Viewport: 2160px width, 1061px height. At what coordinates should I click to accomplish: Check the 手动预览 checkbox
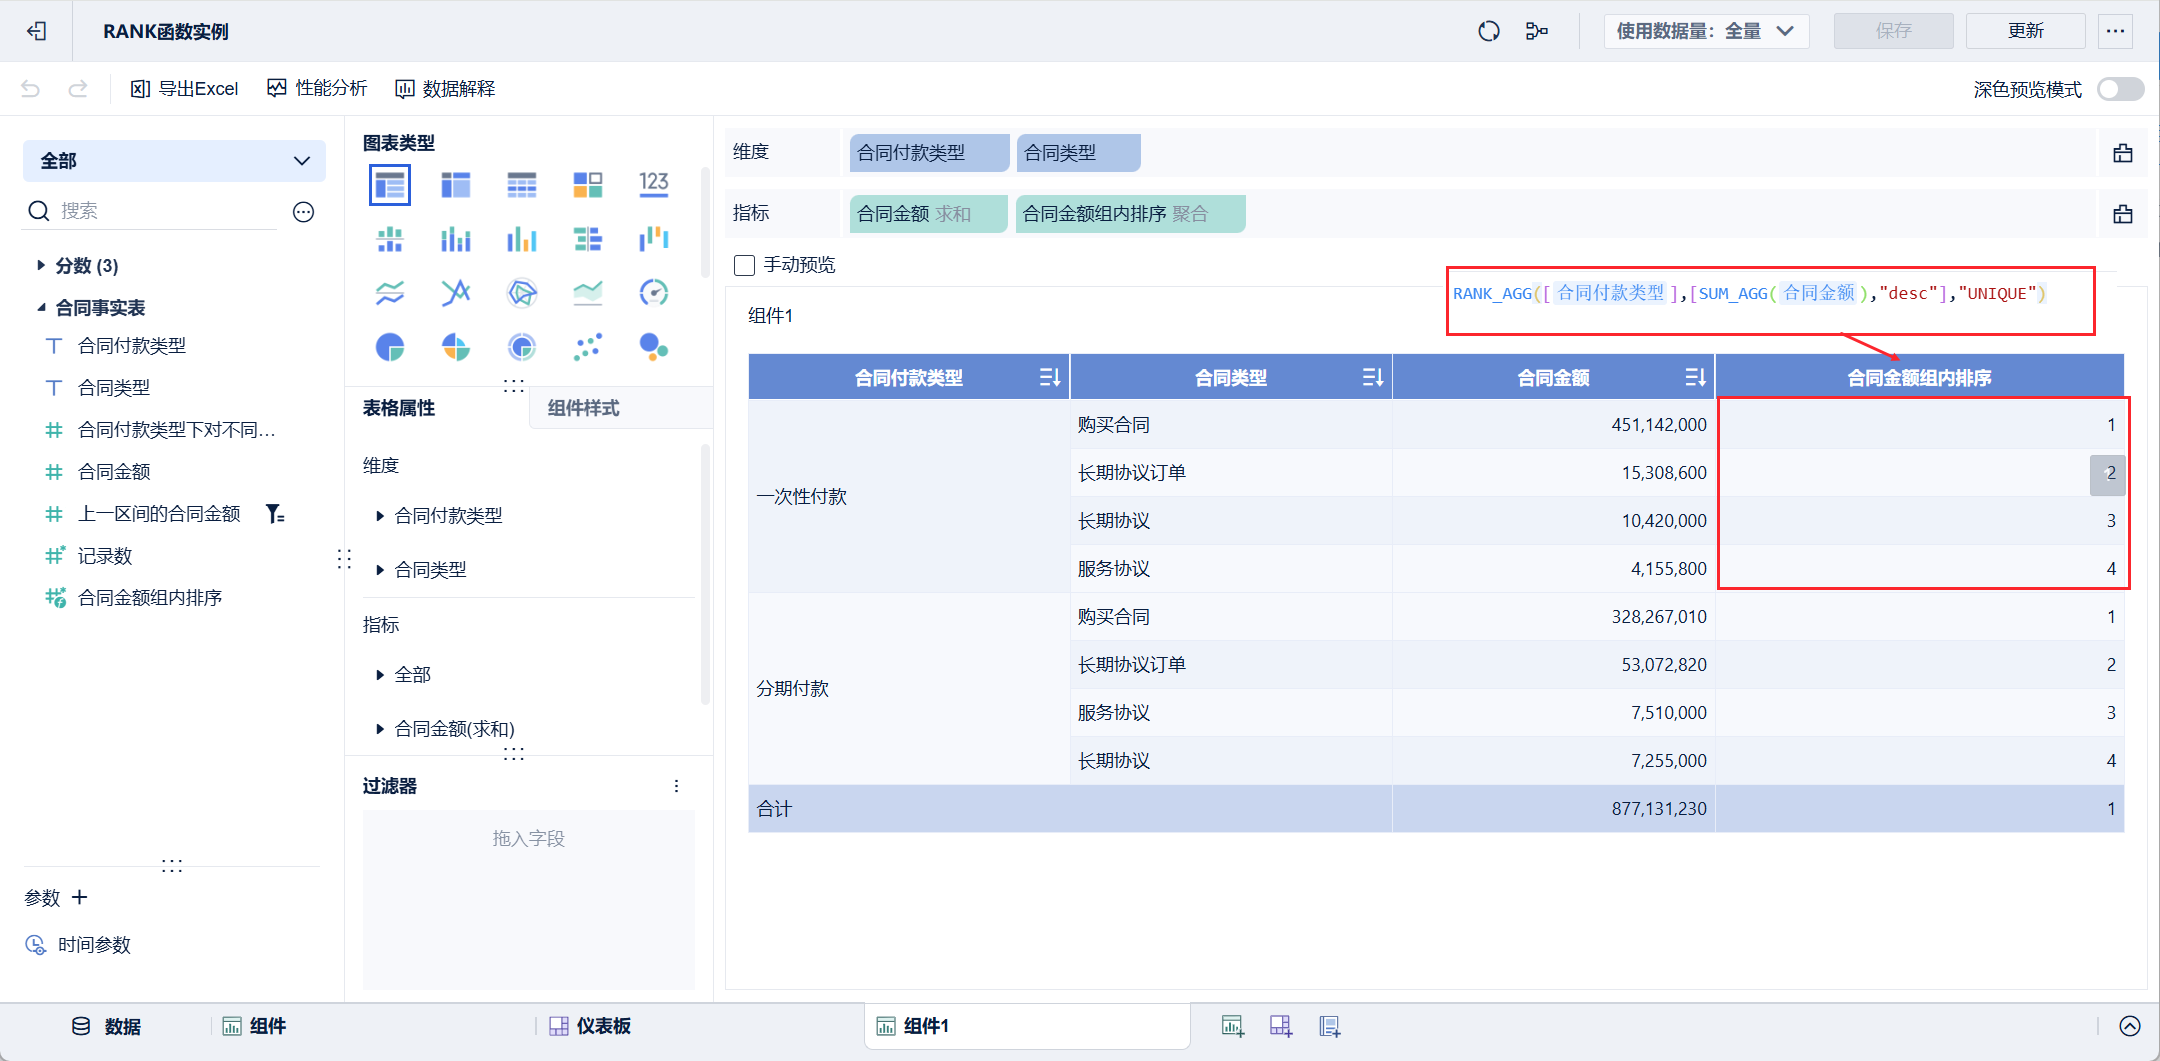[744, 265]
